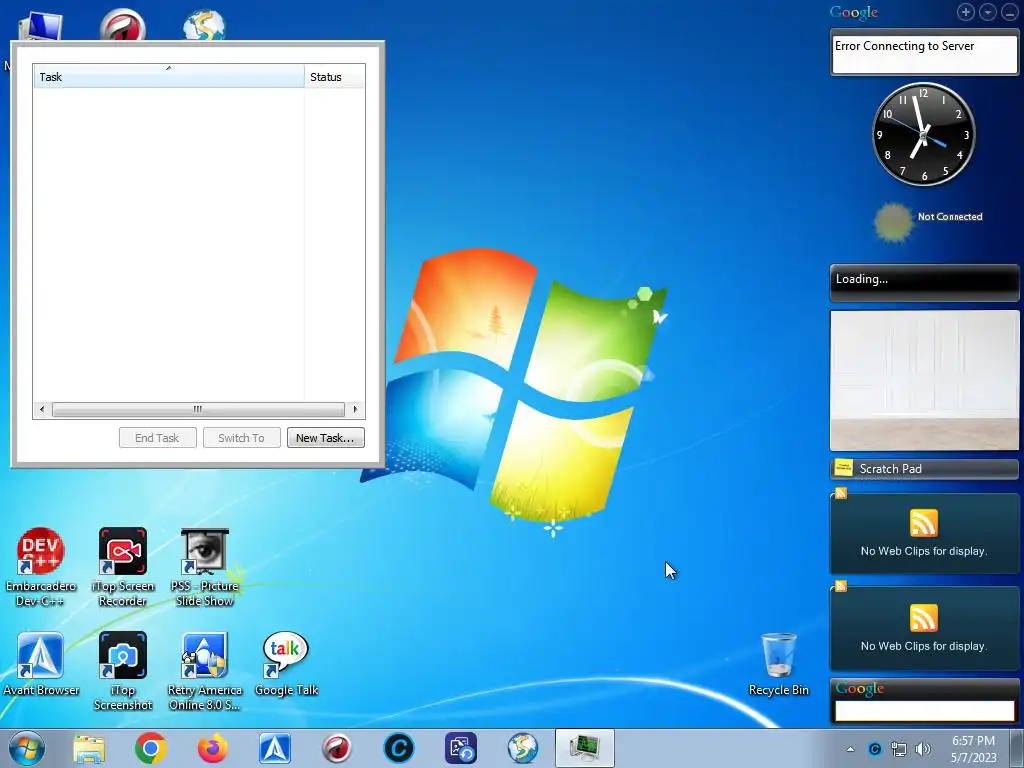Open the Embarcadero Dev-C++ desktop shortcut

click(40, 566)
